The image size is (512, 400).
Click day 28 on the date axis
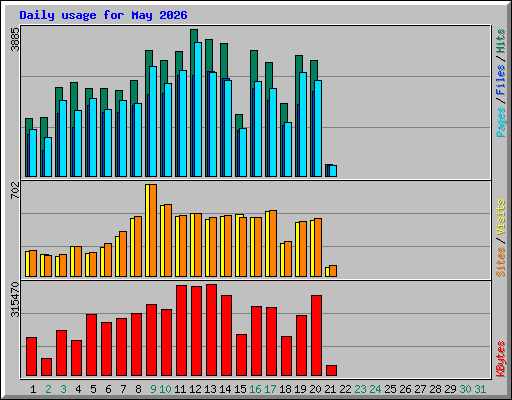pos(435,389)
